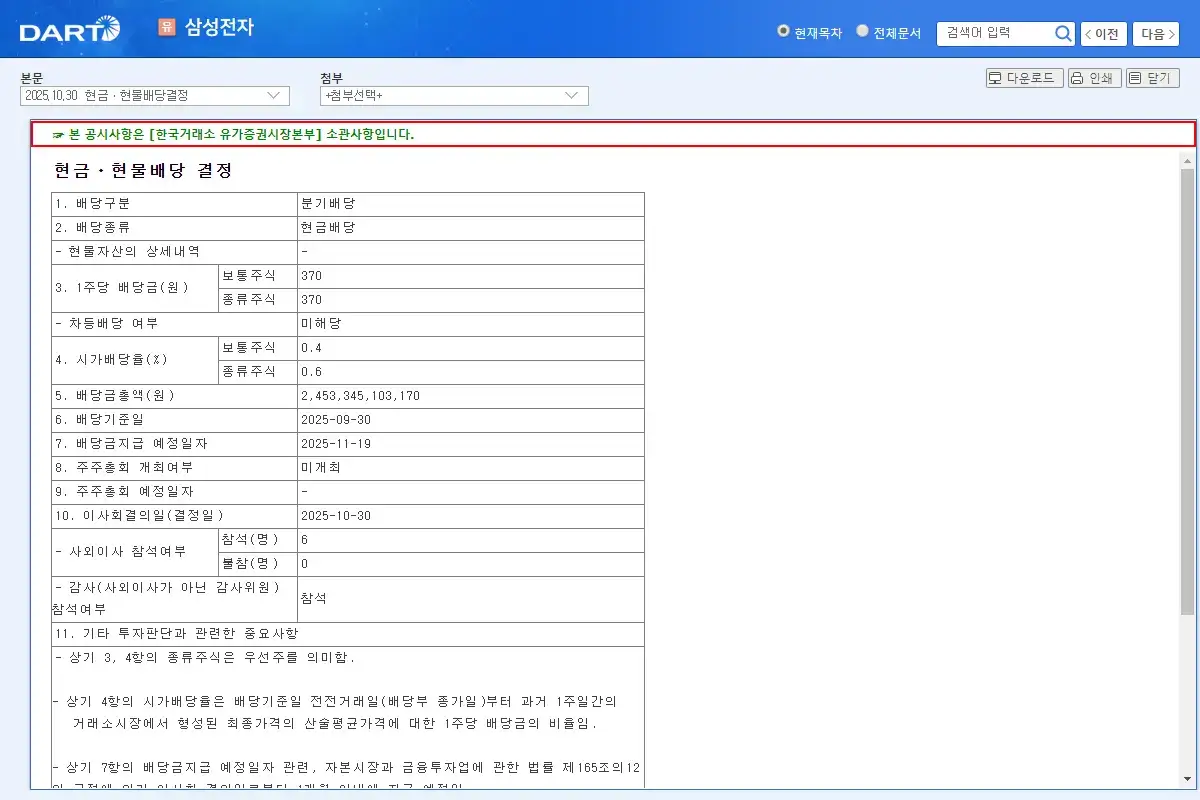Click the 다운로드 button
1200x800 pixels.
(x=1025, y=78)
